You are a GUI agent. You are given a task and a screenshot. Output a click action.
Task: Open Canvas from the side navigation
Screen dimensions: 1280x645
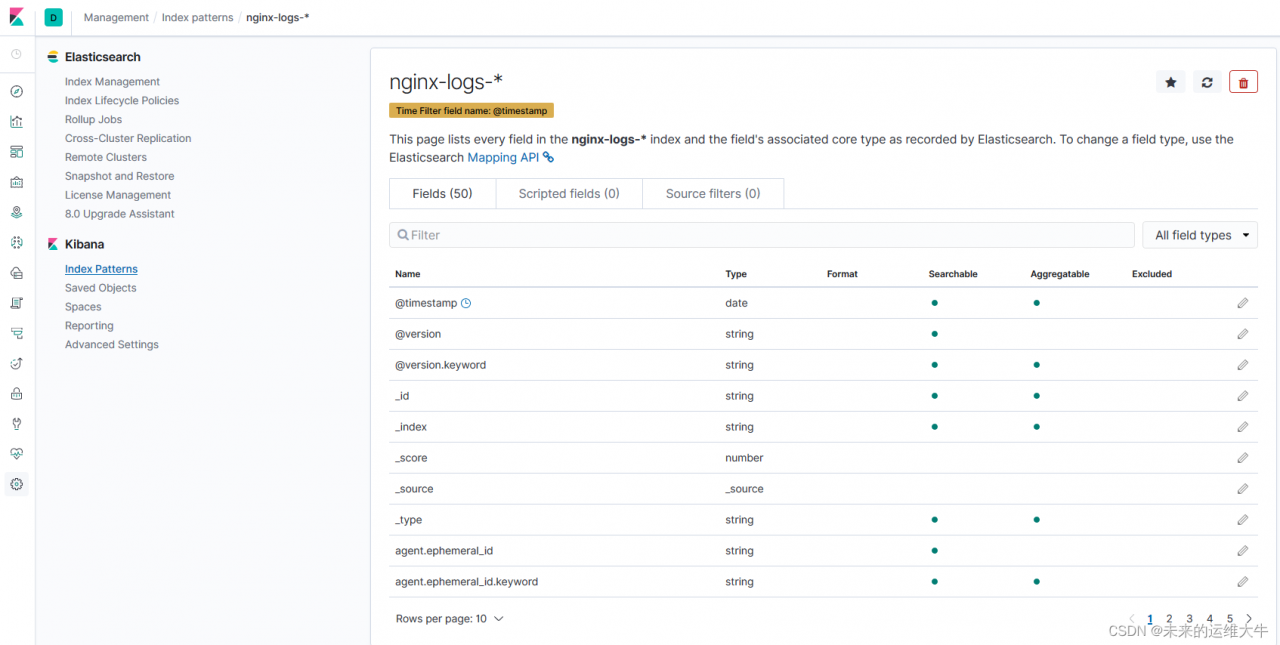pyautogui.click(x=16, y=182)
